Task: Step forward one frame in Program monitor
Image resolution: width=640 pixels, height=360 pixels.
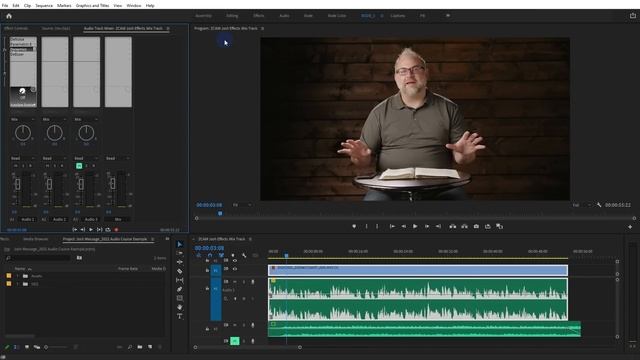Action: click(x=427, y=226)
